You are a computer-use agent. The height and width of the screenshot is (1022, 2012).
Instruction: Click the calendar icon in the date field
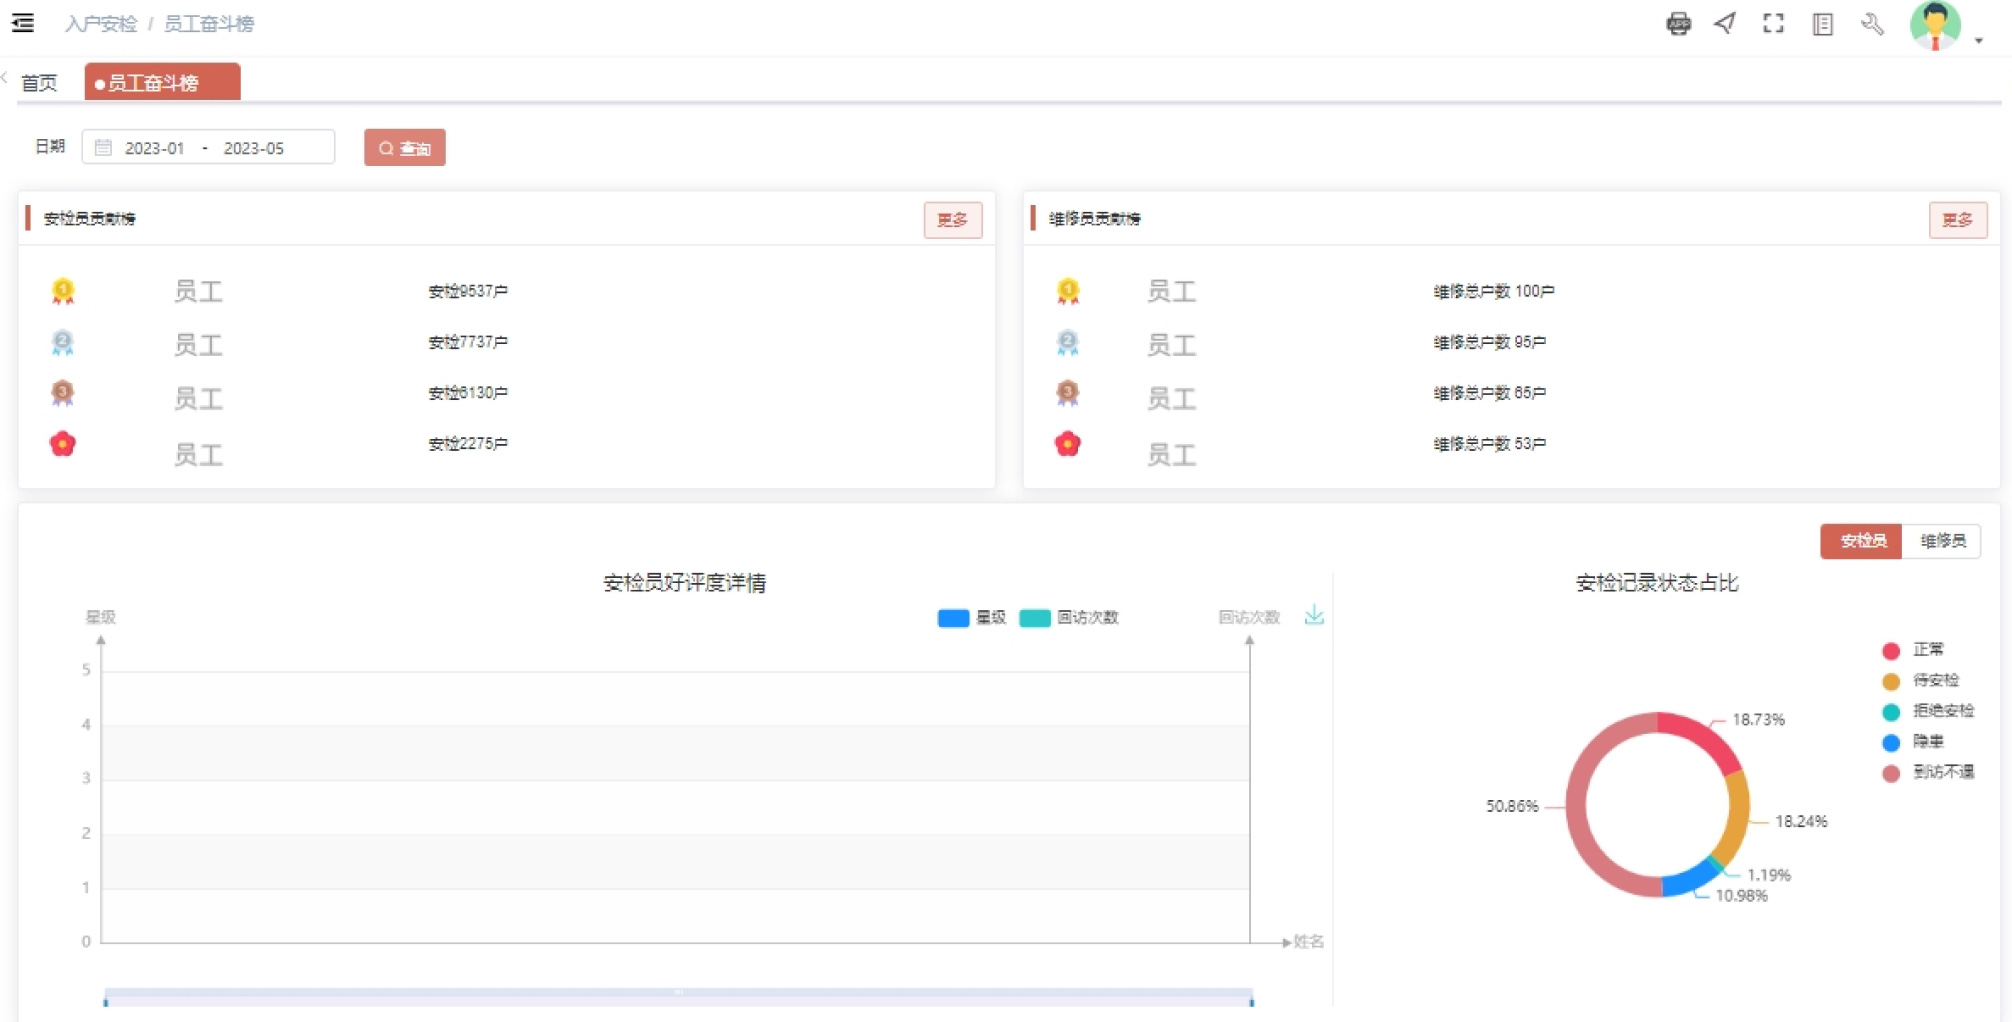(x=103, y=148)
